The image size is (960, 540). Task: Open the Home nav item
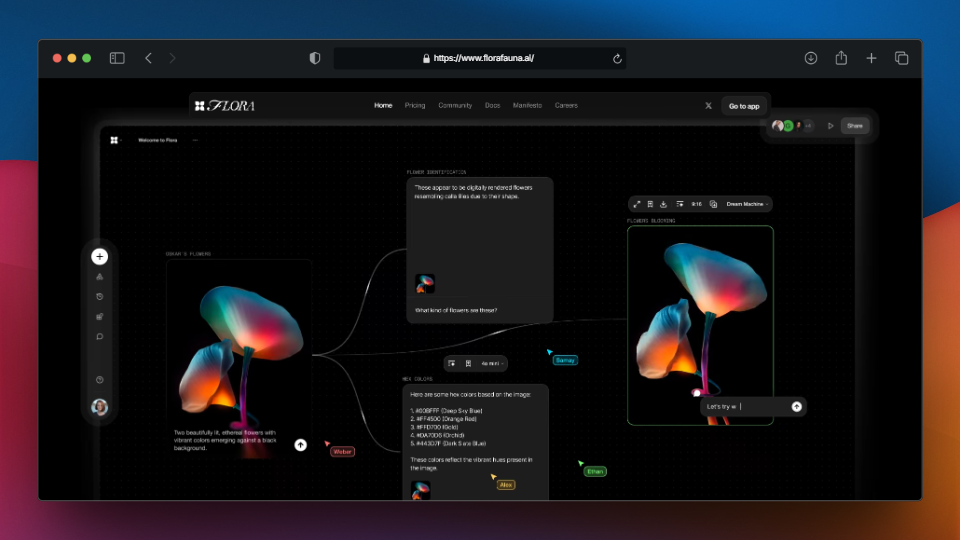point(383,105)
